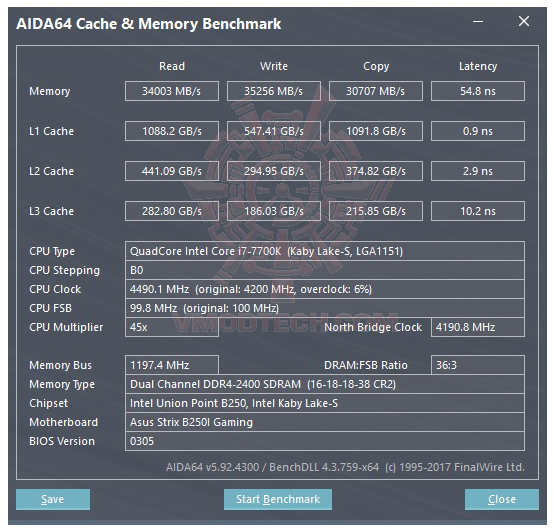Minimize the AIDA64 benchmark window

[478, 22]
